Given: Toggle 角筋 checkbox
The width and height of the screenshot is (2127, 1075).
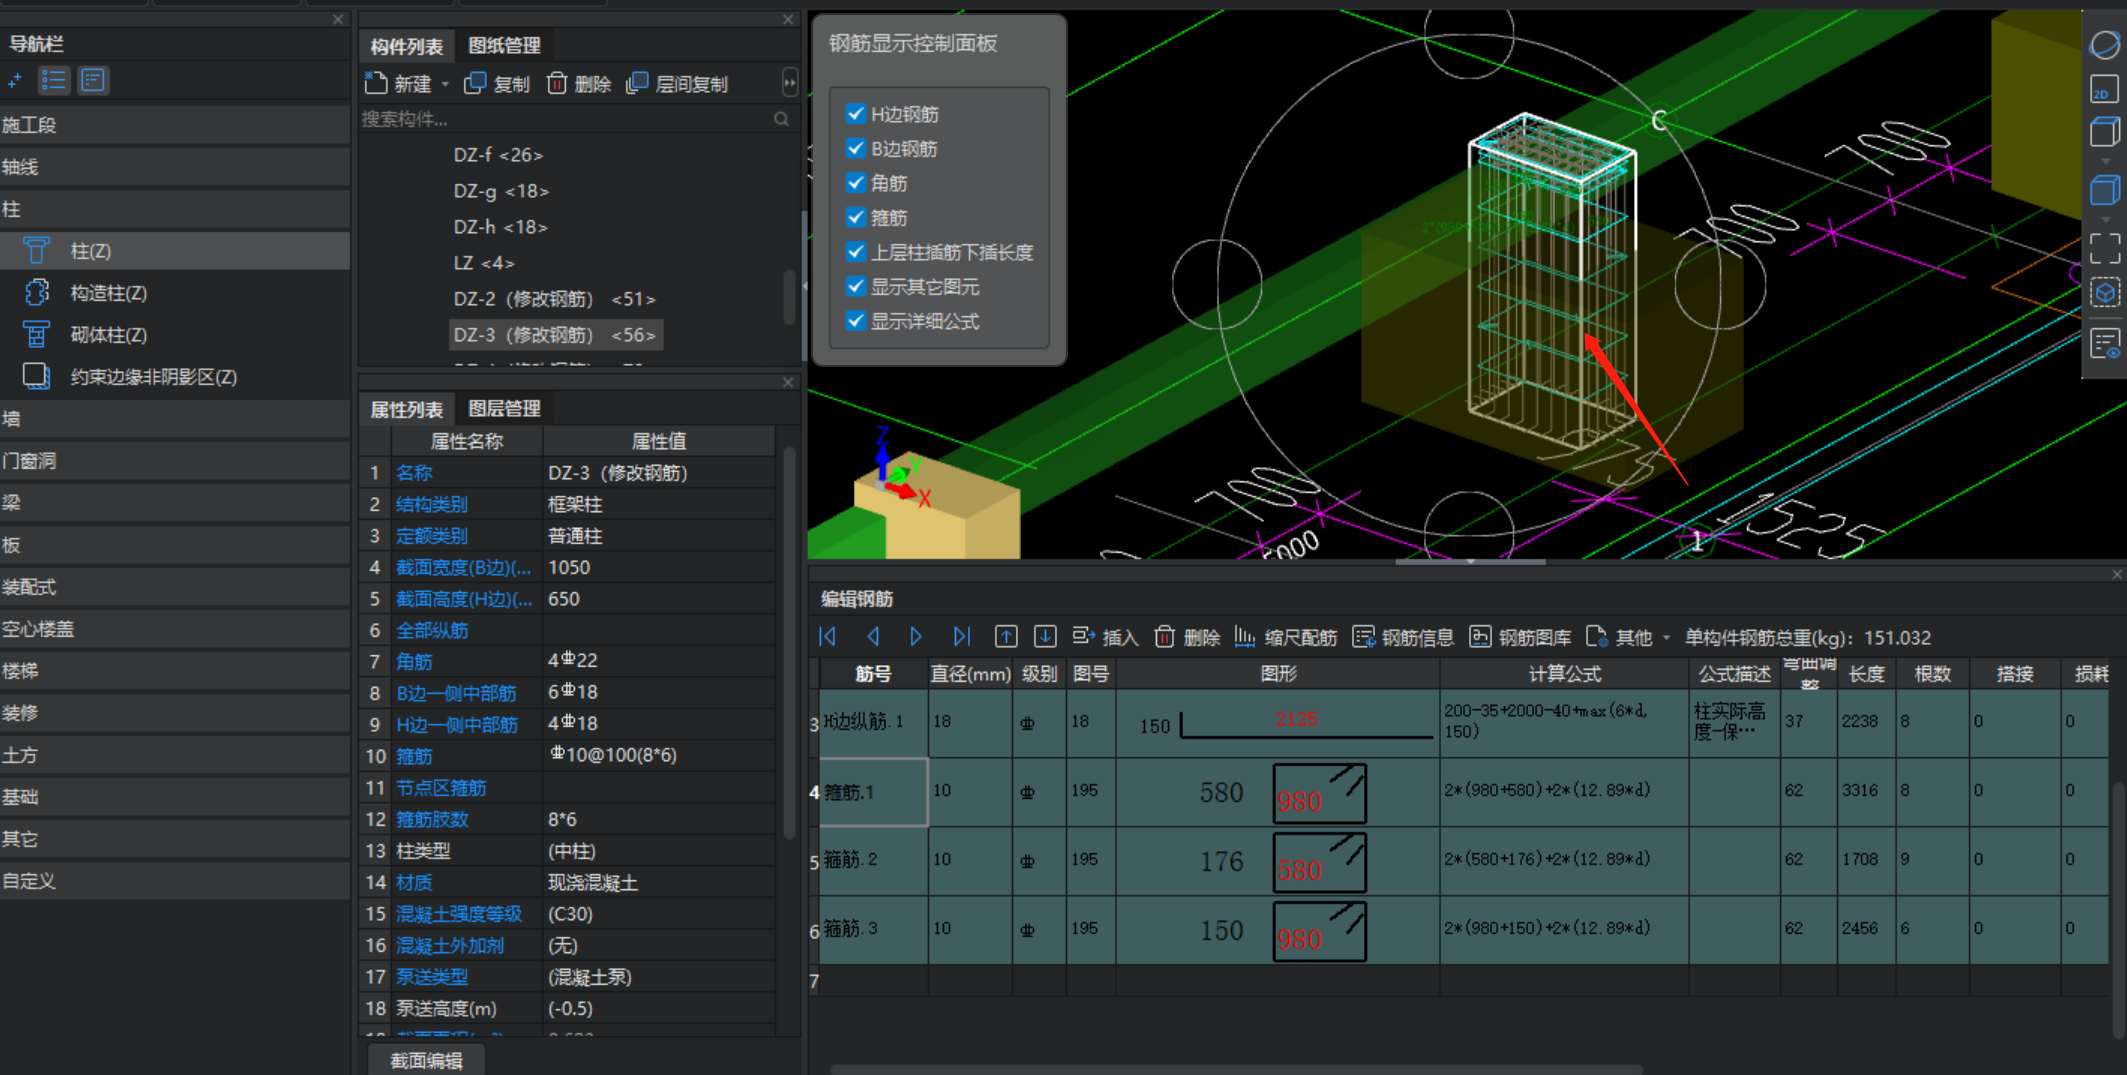Looking at the screenshot, I should [855, 183].
